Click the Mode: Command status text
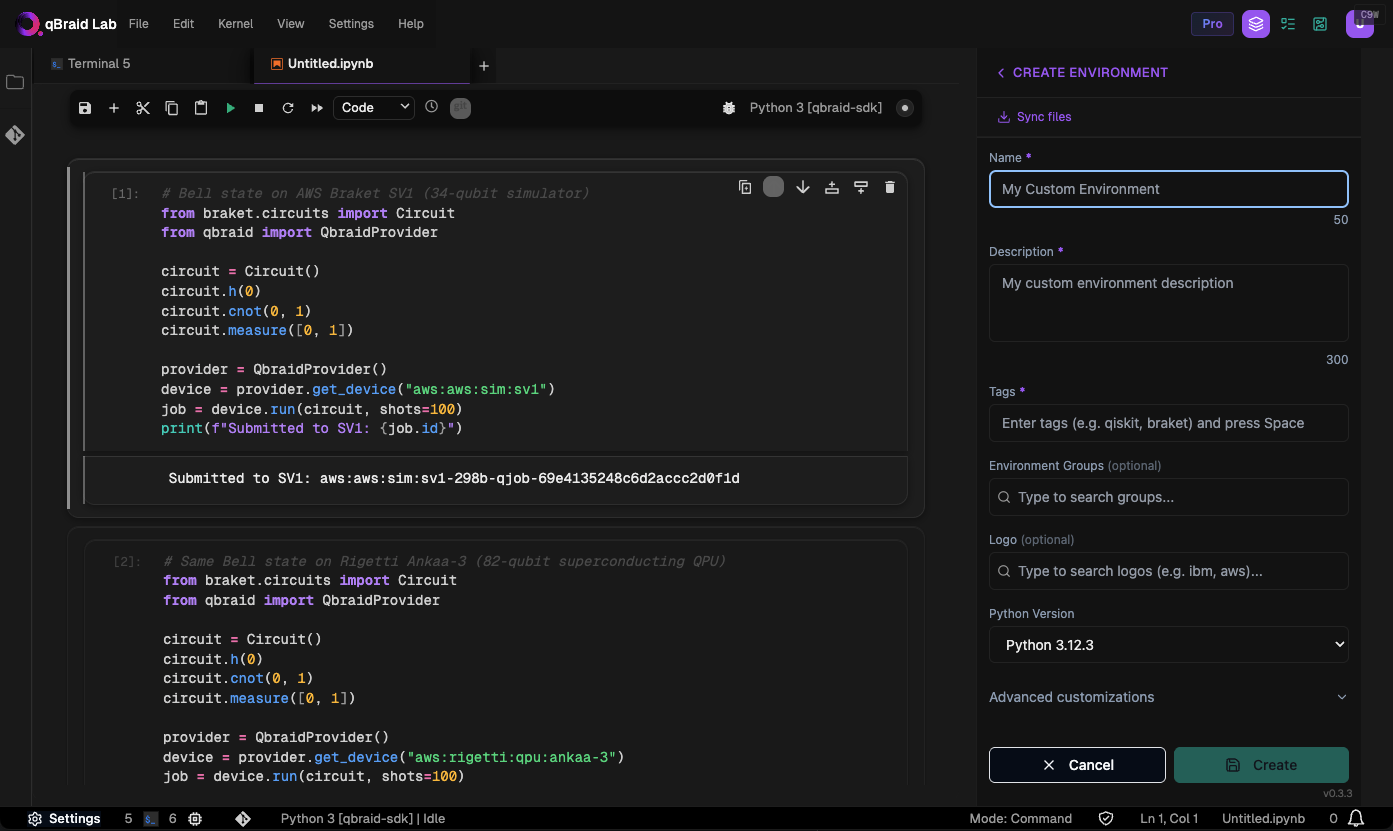The width and height of the screenshot is (1393, 831). click(1021, 818)
